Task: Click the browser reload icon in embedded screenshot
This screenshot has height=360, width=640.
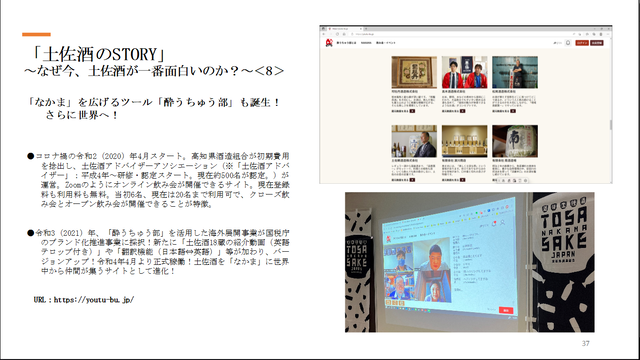Action: tap(337, 34)
